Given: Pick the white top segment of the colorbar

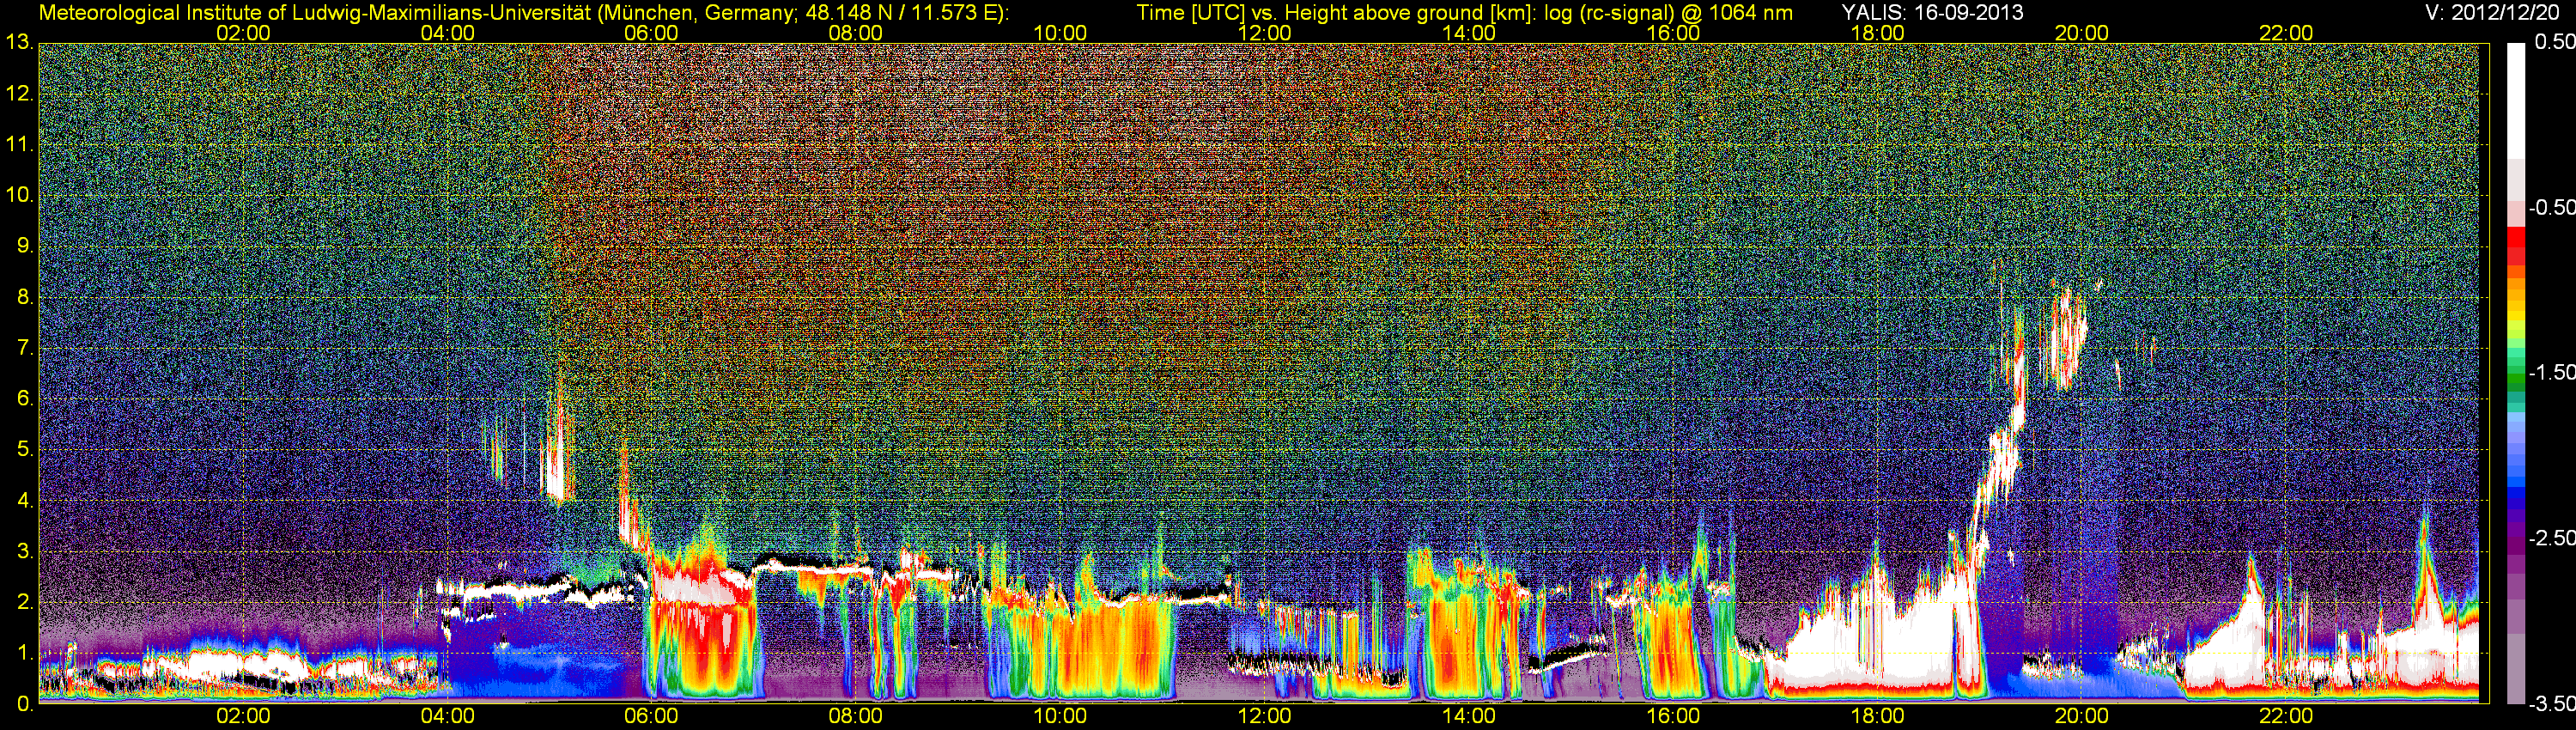Looking at the screenshot, I should [2515, 100].
